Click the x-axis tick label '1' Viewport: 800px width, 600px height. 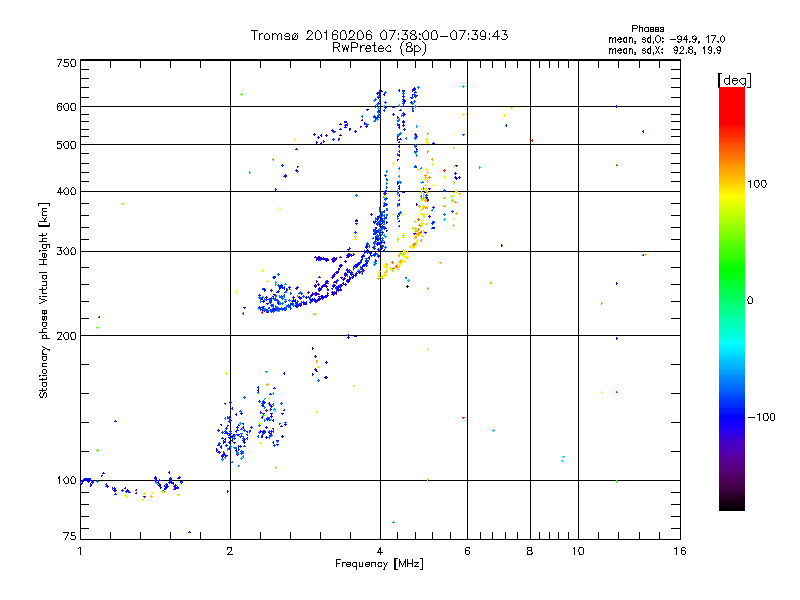(80, 551)
